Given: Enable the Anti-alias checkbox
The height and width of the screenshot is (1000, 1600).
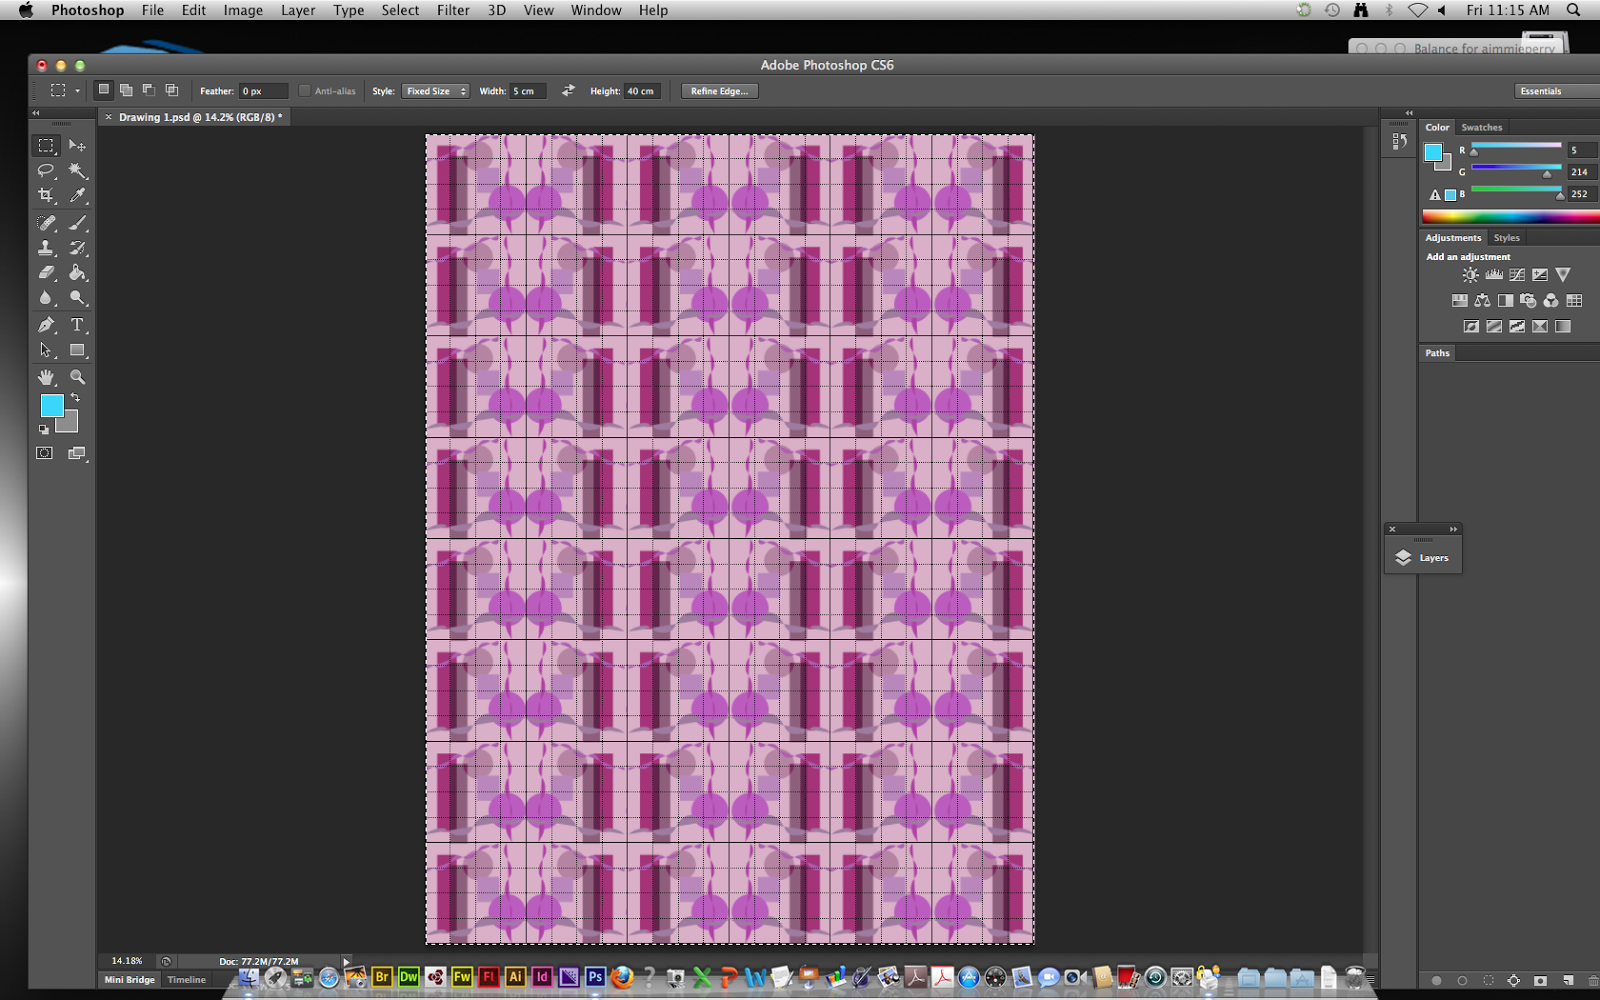Looking at the screenshot, I should 303,90.
